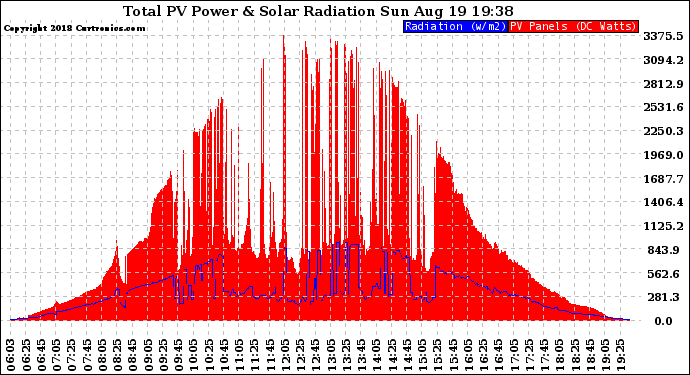This screenshot has width=690, height=375.
Task: Click the chart title 'Total PV Power & Solar Radiation'
Action: [249, 11]
